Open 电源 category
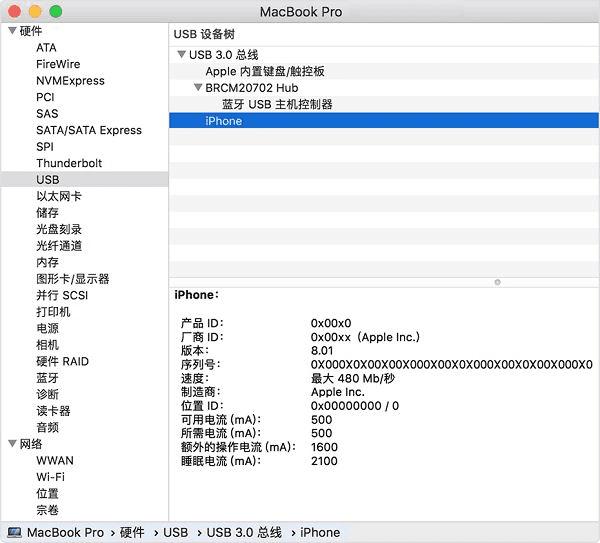This screenshot has height=543, width=600. [x=47, y=328]
